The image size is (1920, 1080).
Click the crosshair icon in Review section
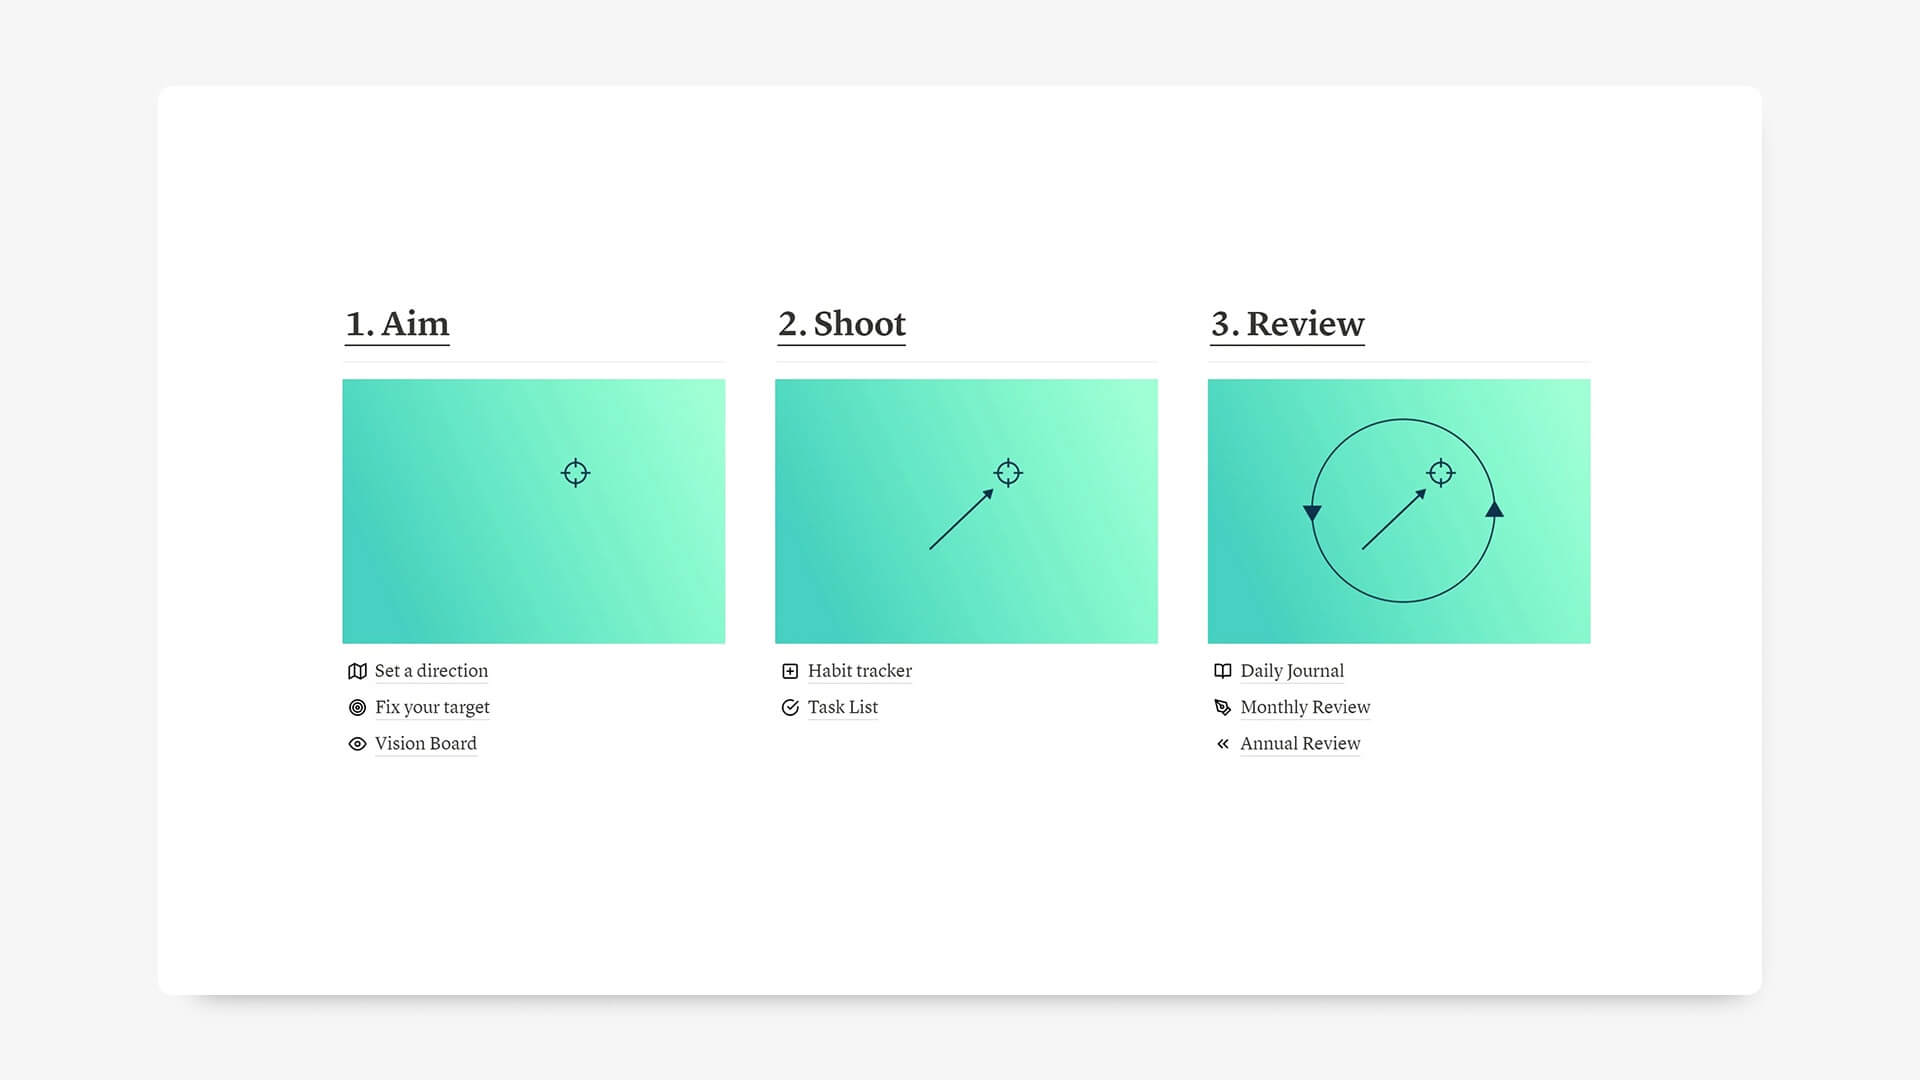click(1440, 472)
